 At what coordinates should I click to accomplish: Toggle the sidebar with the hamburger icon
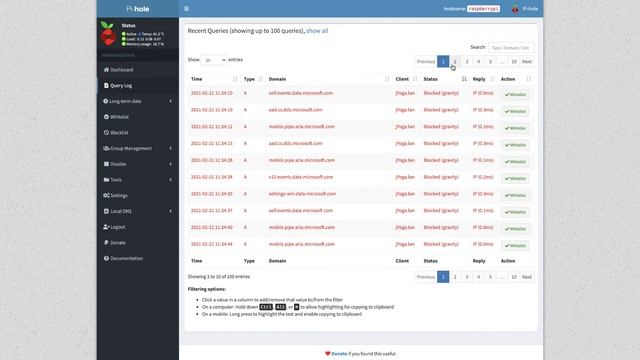[186, 9]
